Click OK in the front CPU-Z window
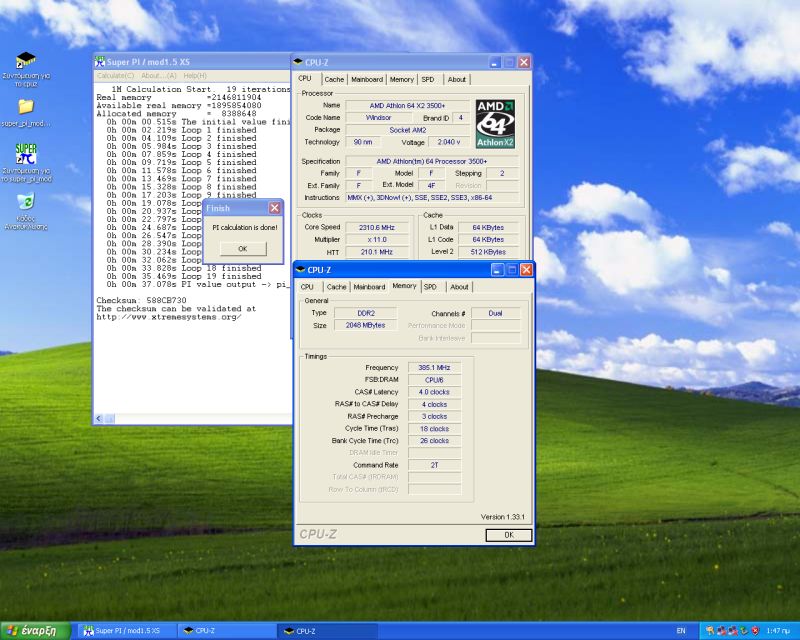This screenshot has height=640, width=800. (x=509, y=535)
